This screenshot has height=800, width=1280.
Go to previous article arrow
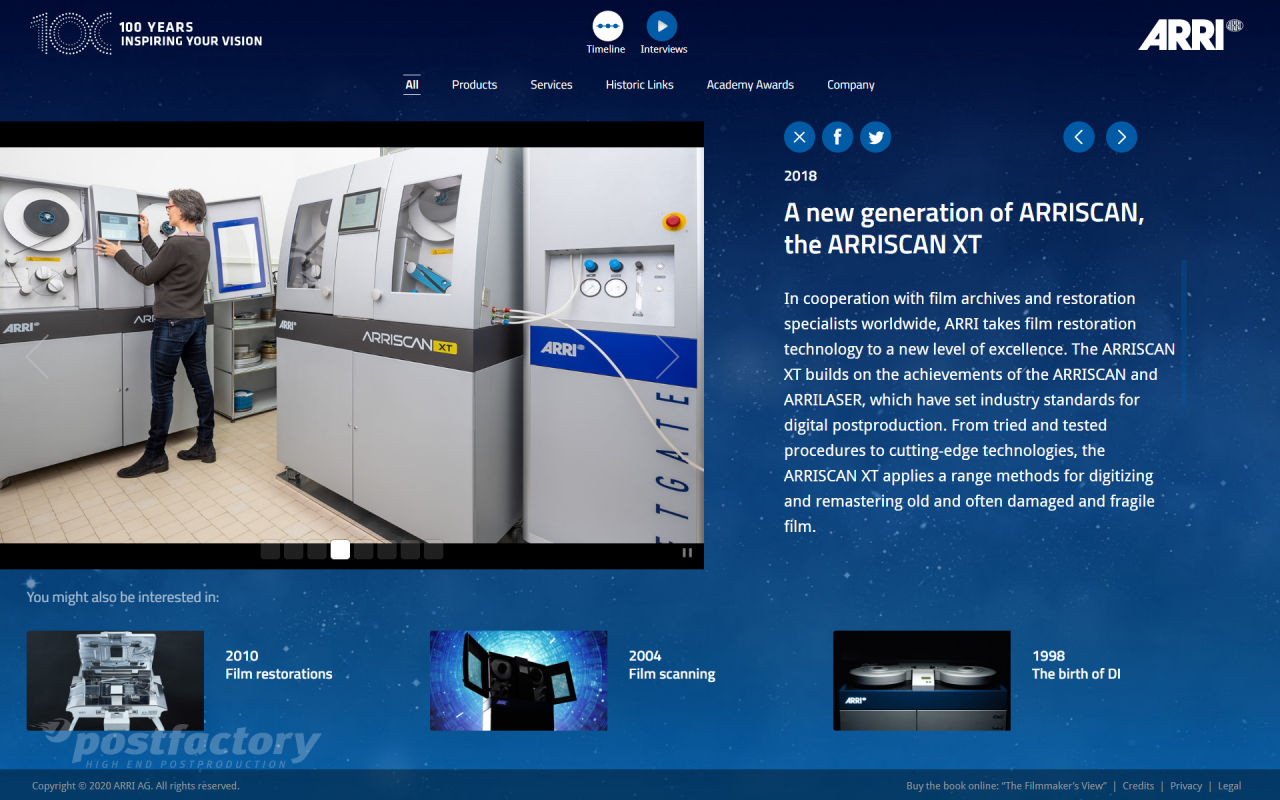click(1079, 137)
